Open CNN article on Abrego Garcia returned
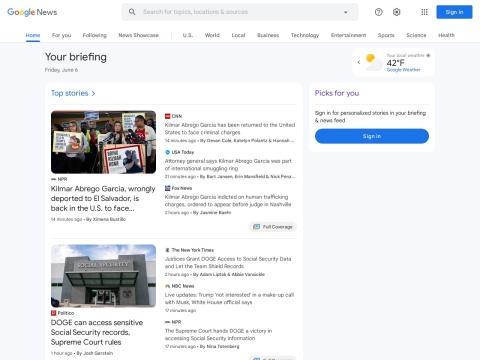 coord(230,128)
